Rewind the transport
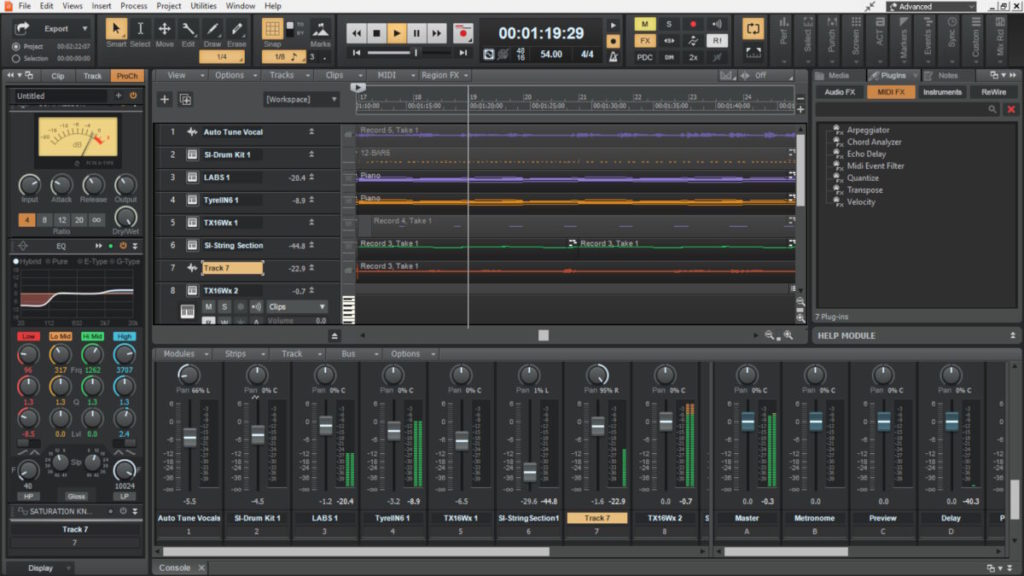 pos(356,33)
